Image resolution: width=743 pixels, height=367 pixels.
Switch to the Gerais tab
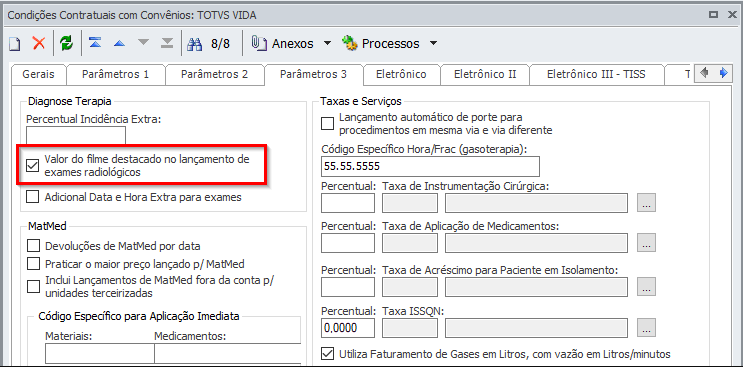(x=38, y=74)
